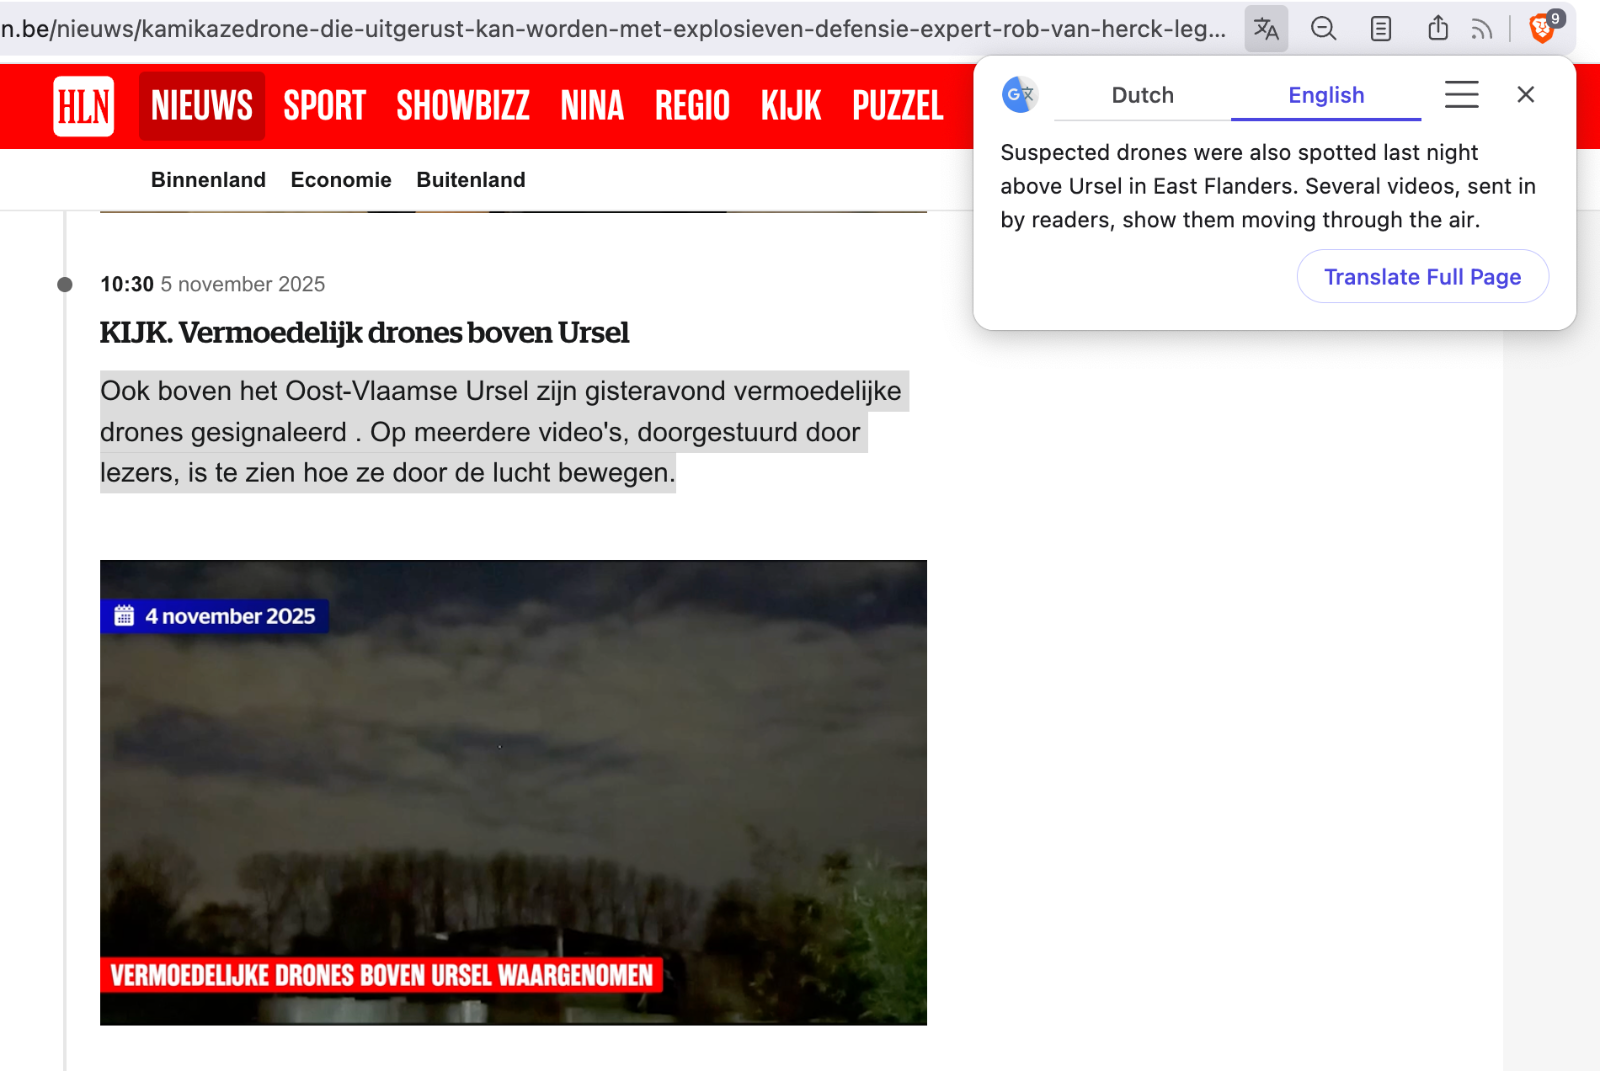This screenshot has width=1600, height=1071.
Task: Open the RSS feed icon
Action: pyautogui.click(x=1482, y=29)
